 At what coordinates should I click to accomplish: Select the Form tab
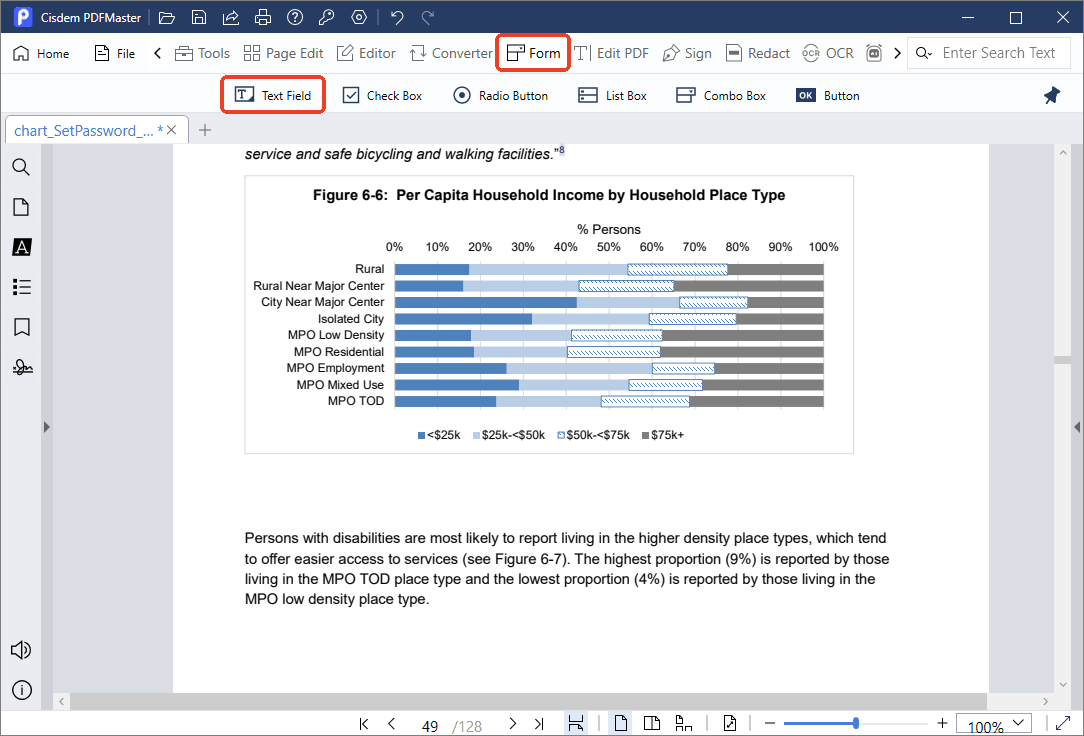[x=533, y=53]
